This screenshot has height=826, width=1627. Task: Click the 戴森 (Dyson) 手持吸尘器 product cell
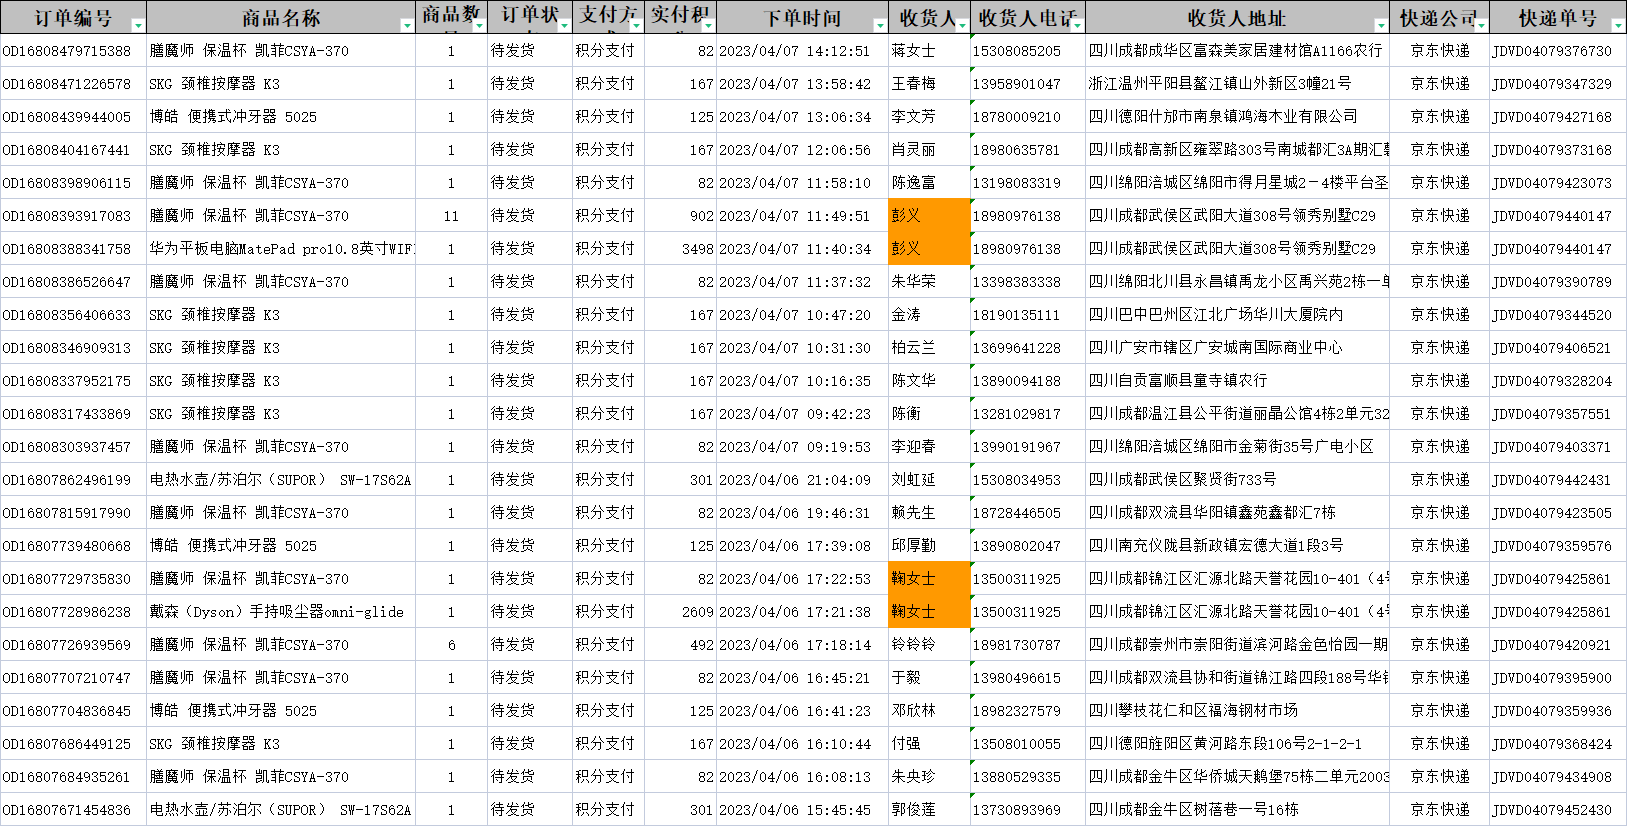281,611
